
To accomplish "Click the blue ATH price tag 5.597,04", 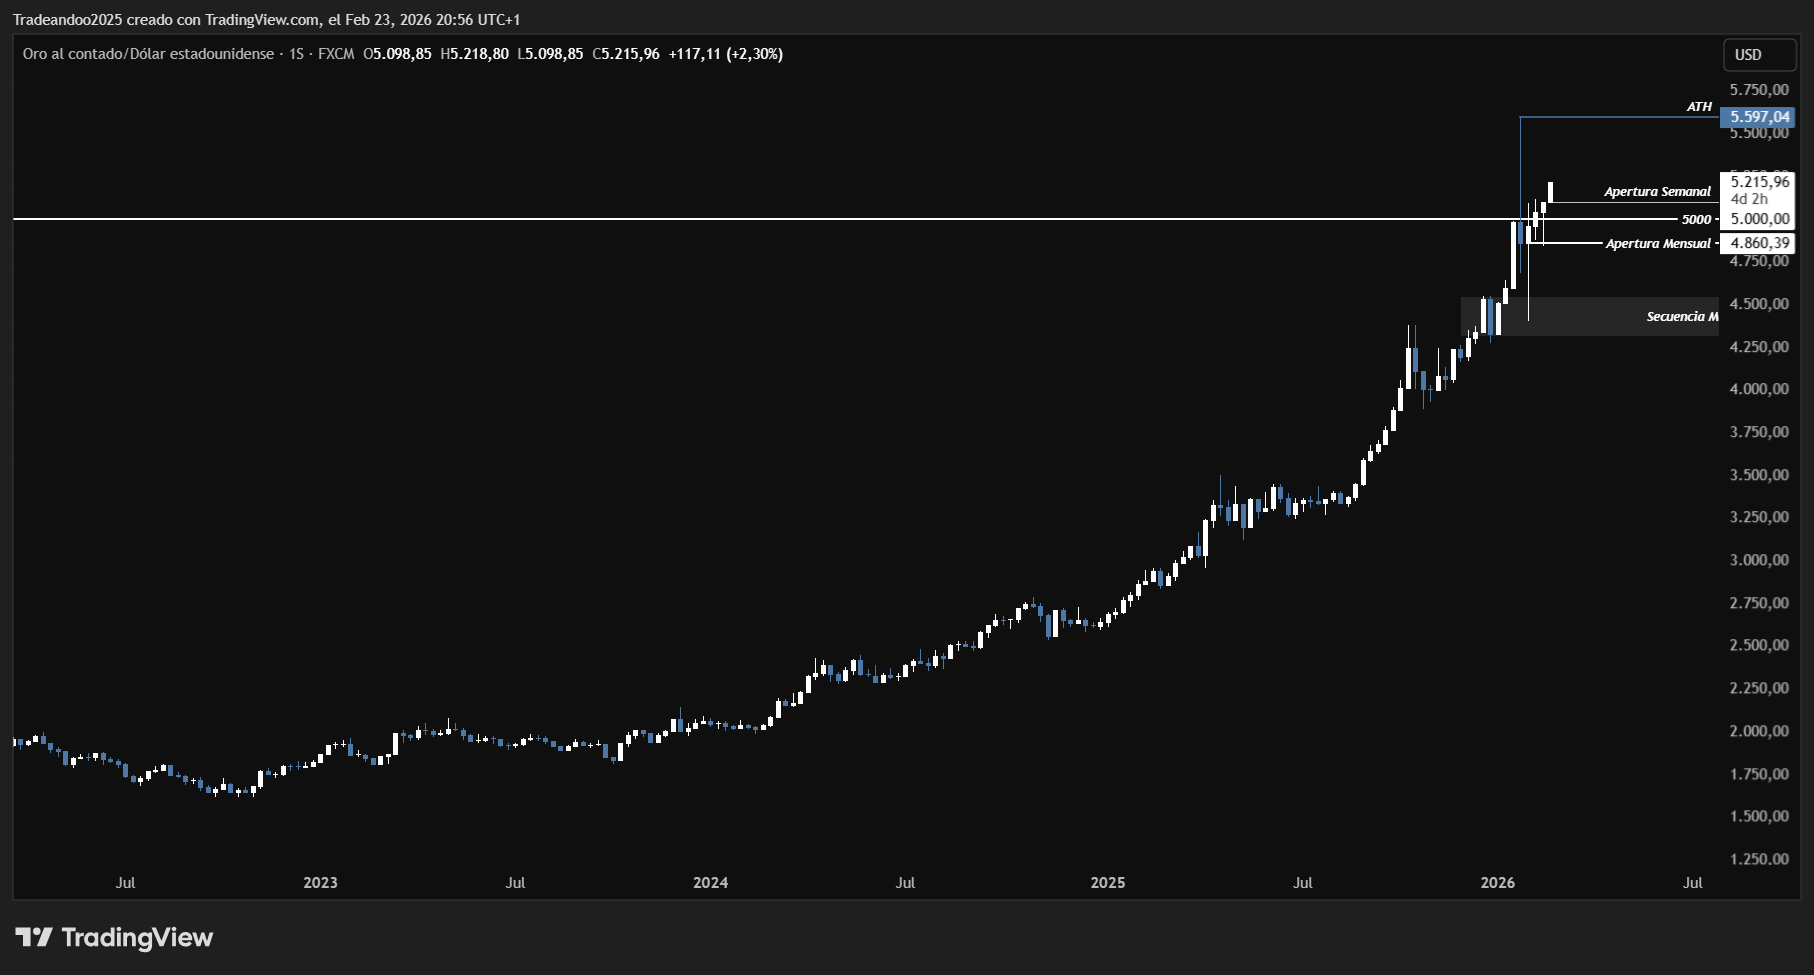I will 1760,117.
